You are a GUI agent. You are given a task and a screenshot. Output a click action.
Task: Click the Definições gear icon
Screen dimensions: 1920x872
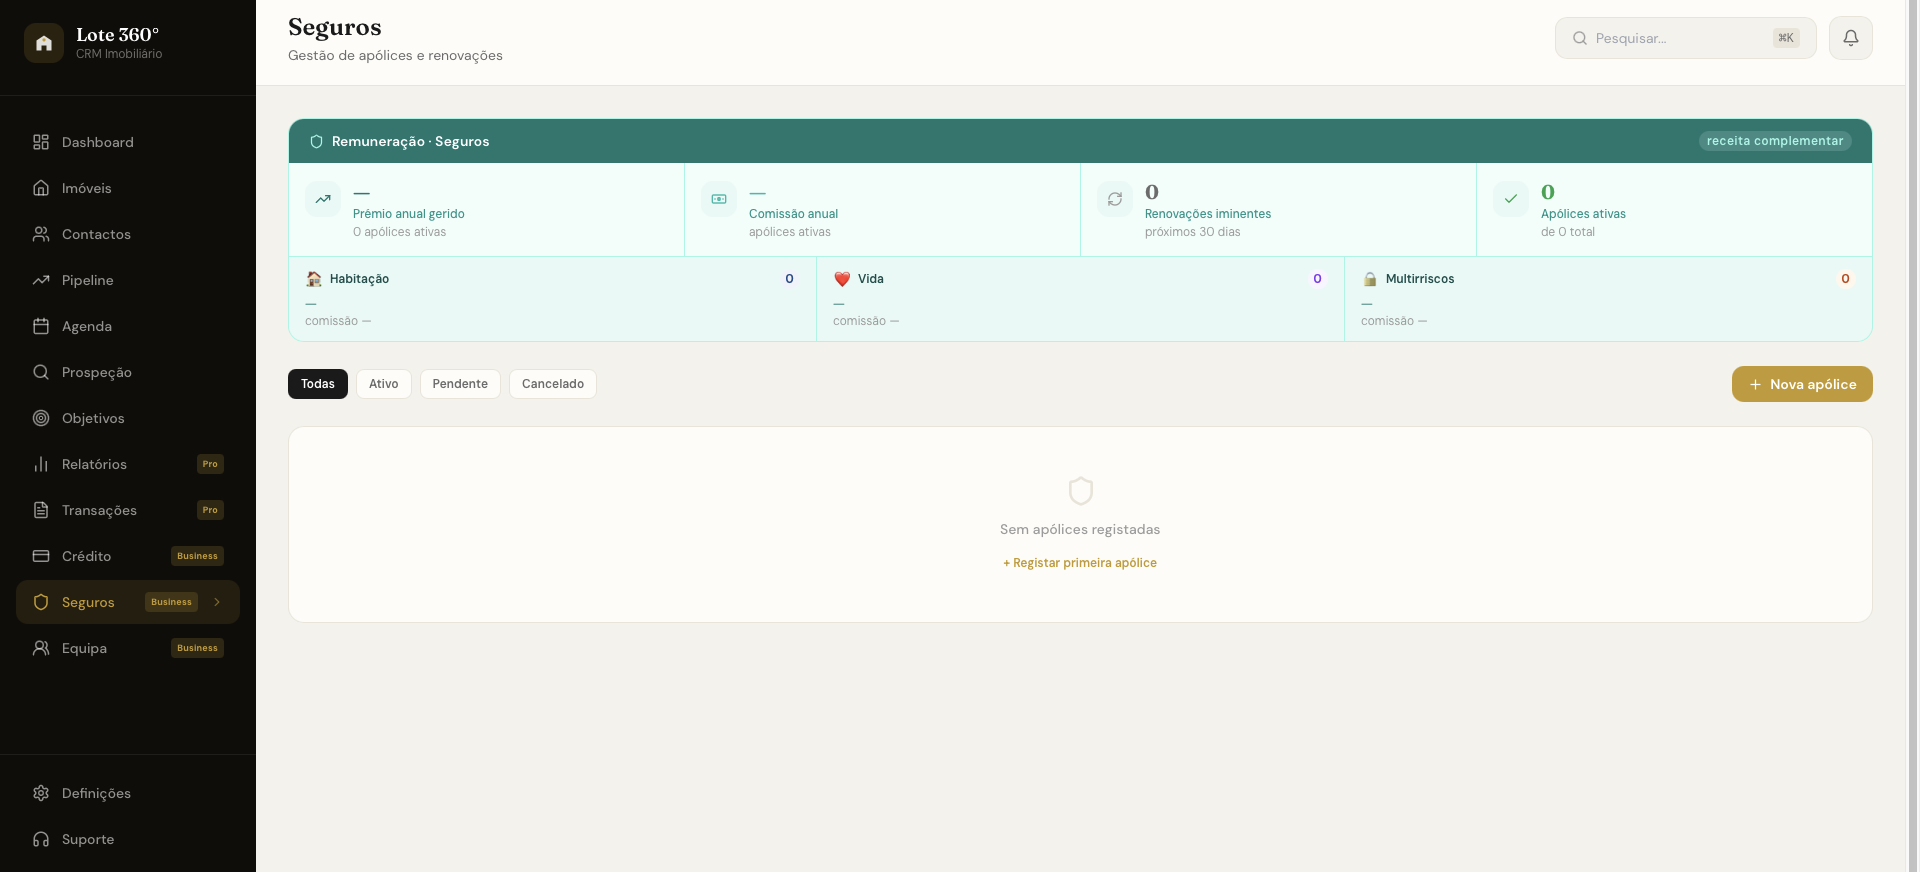[x=41, y=793]
